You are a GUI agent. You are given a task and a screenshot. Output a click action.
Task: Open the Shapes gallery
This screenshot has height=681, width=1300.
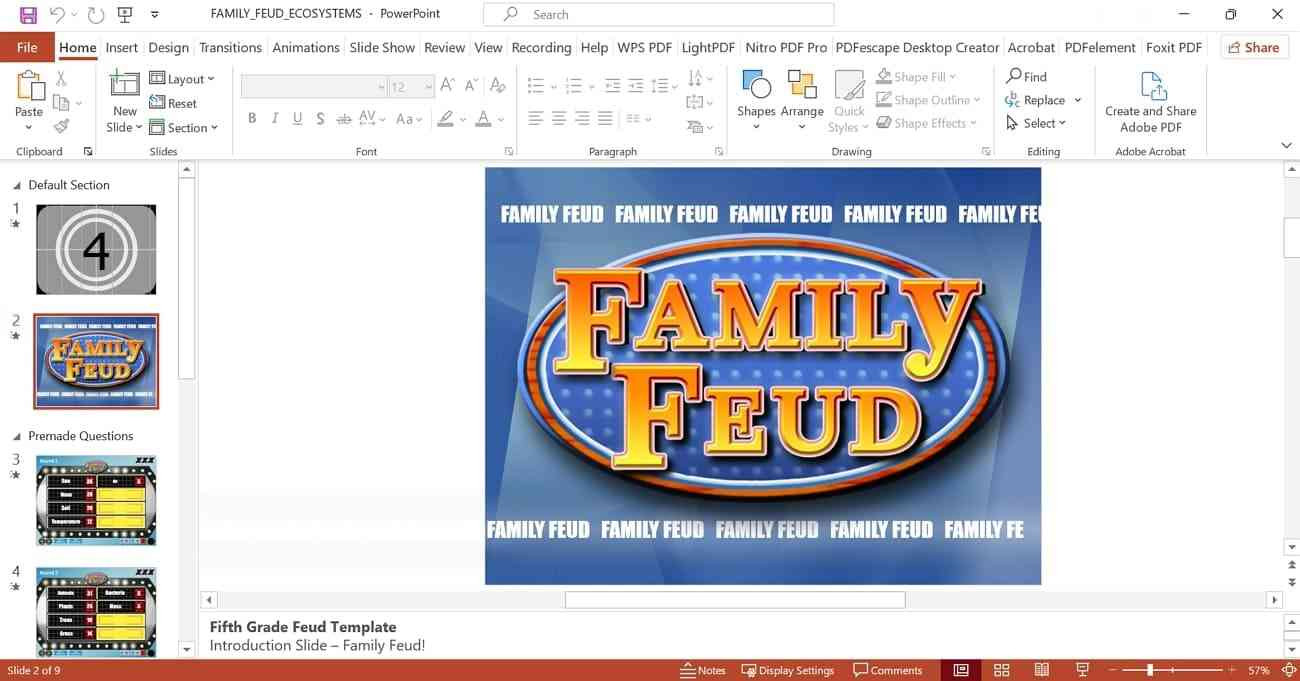point(756,100)
